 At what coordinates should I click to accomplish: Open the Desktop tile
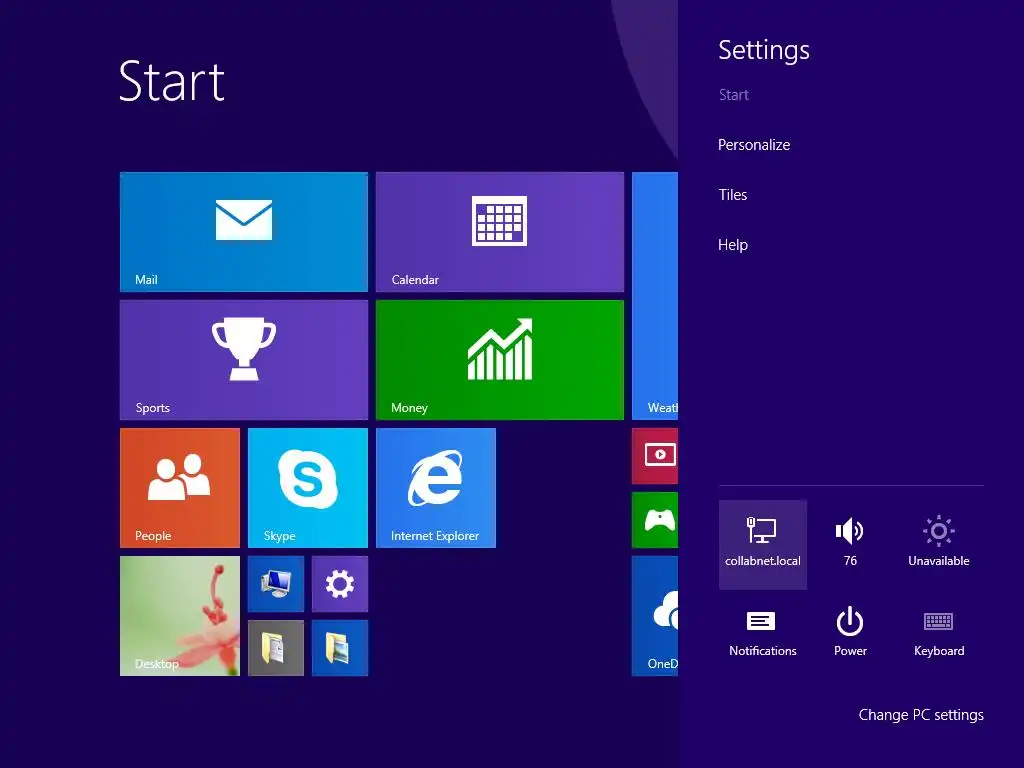coord(180,616)
